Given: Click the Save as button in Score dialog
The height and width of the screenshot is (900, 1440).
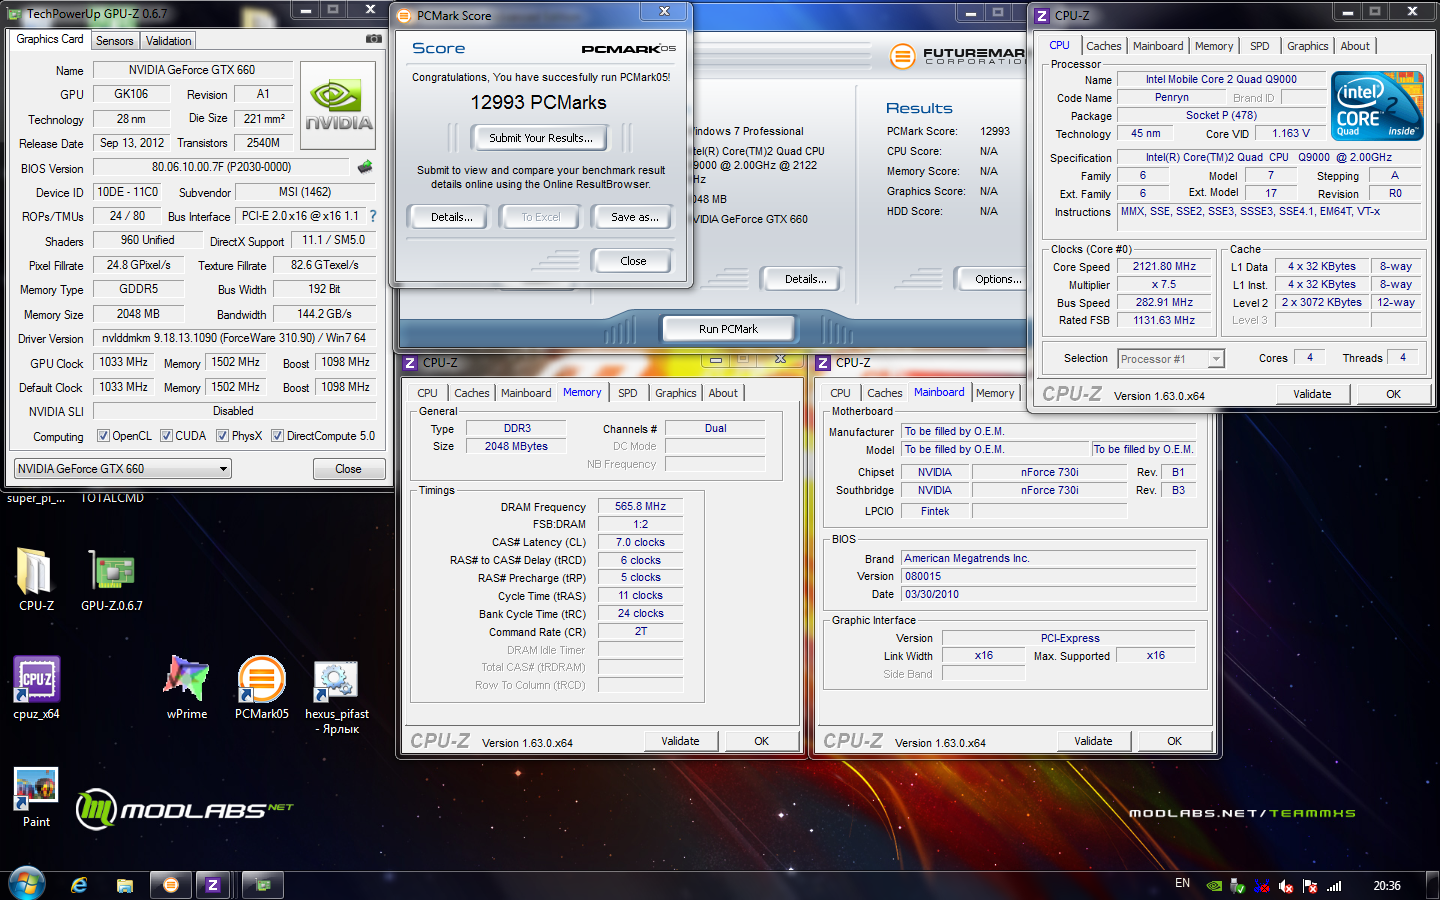Looking at the screenshot, I should point(634,217).
